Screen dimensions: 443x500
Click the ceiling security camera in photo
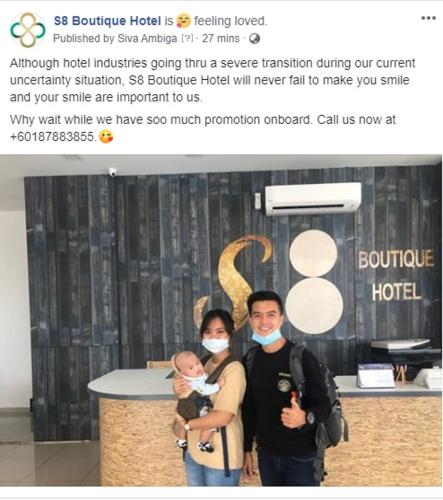pos(112,172)
